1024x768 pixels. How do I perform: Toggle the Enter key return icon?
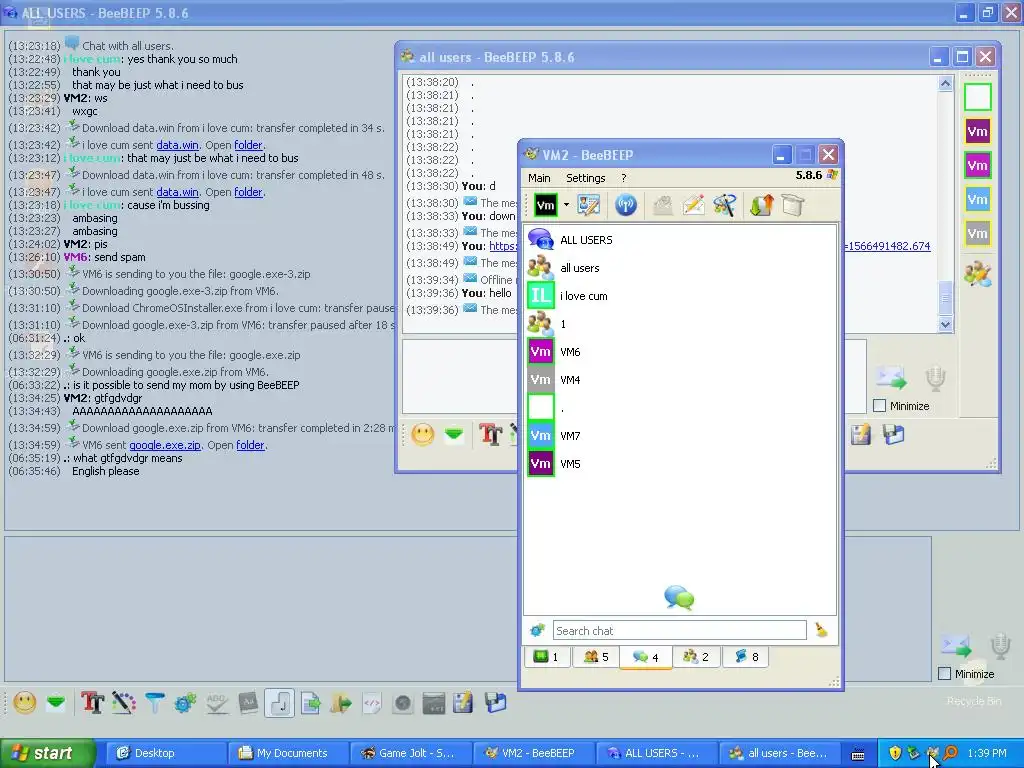point(280,703)
